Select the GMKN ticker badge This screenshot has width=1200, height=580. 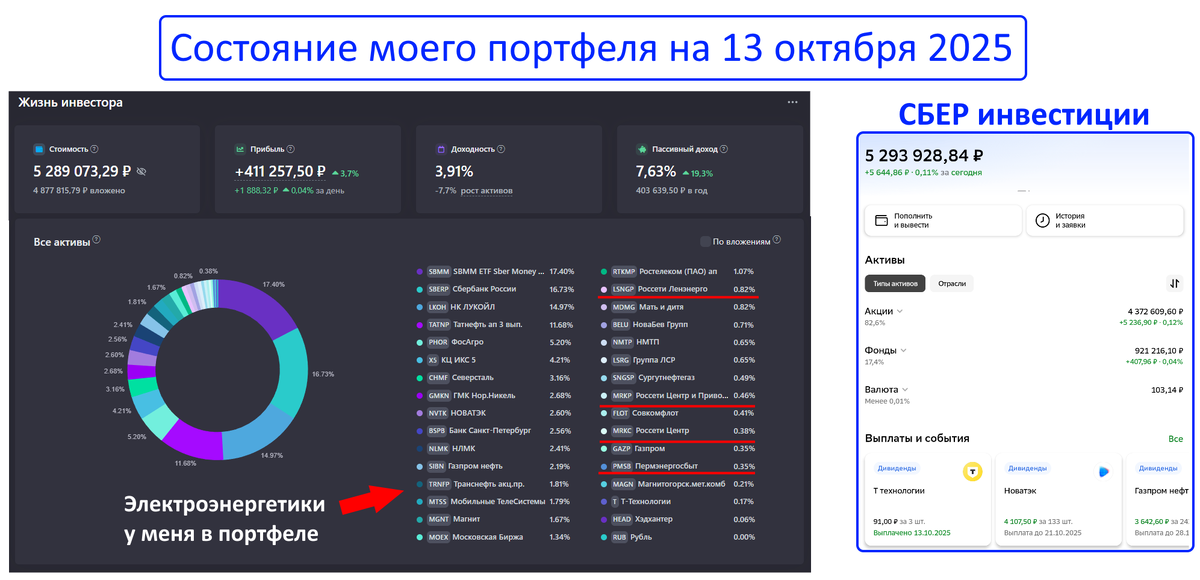pos(437,395)
